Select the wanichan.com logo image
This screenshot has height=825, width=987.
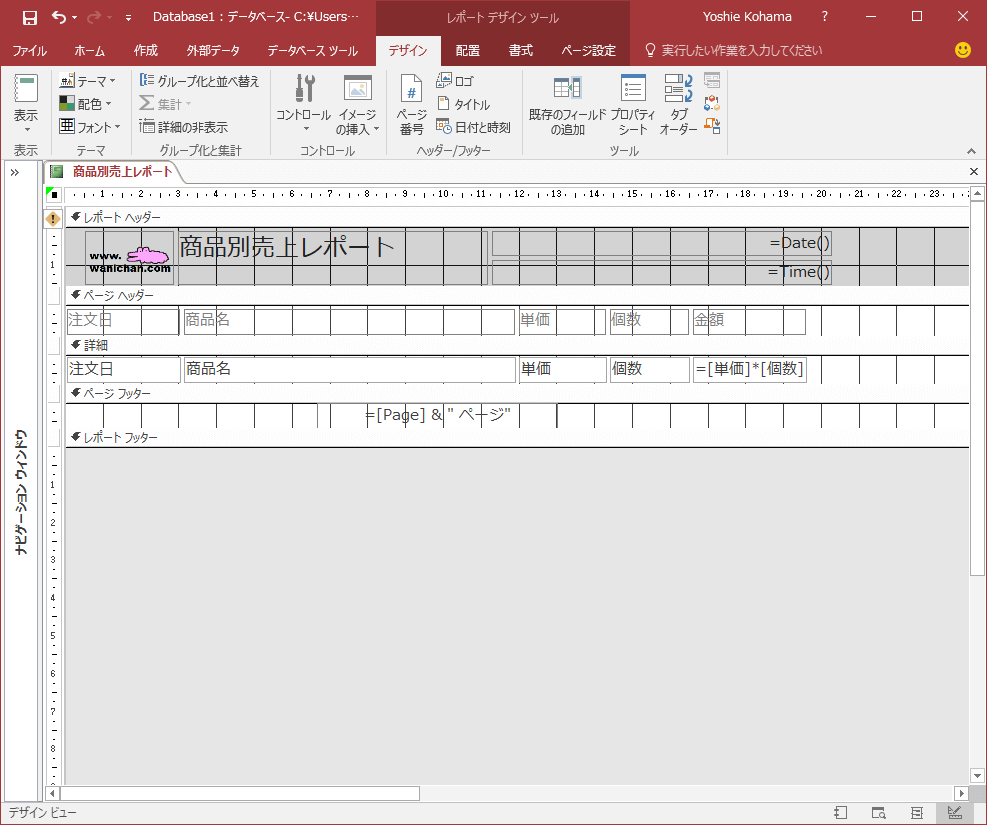130,258
